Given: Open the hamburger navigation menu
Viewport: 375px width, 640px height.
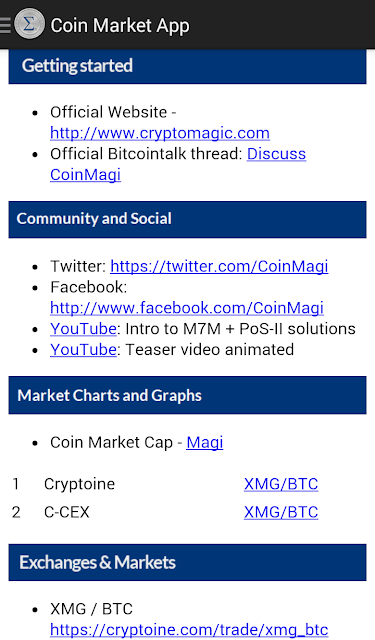Looking at the screenshot, I should pos(5,25).
